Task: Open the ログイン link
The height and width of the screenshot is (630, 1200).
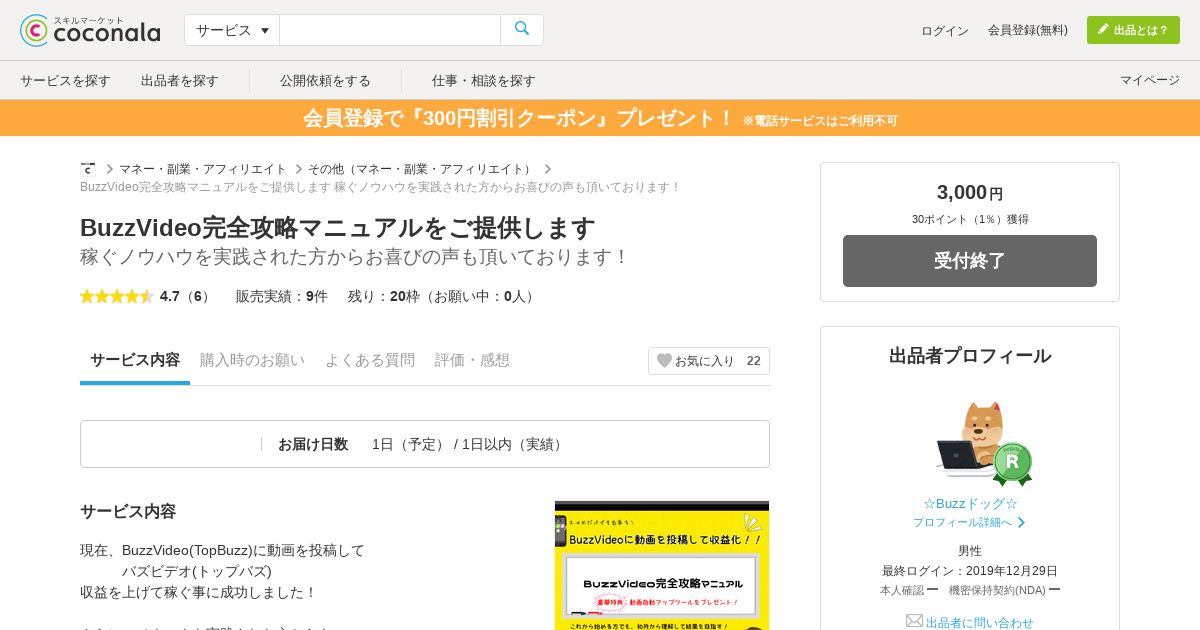Action: coord(945,31)
